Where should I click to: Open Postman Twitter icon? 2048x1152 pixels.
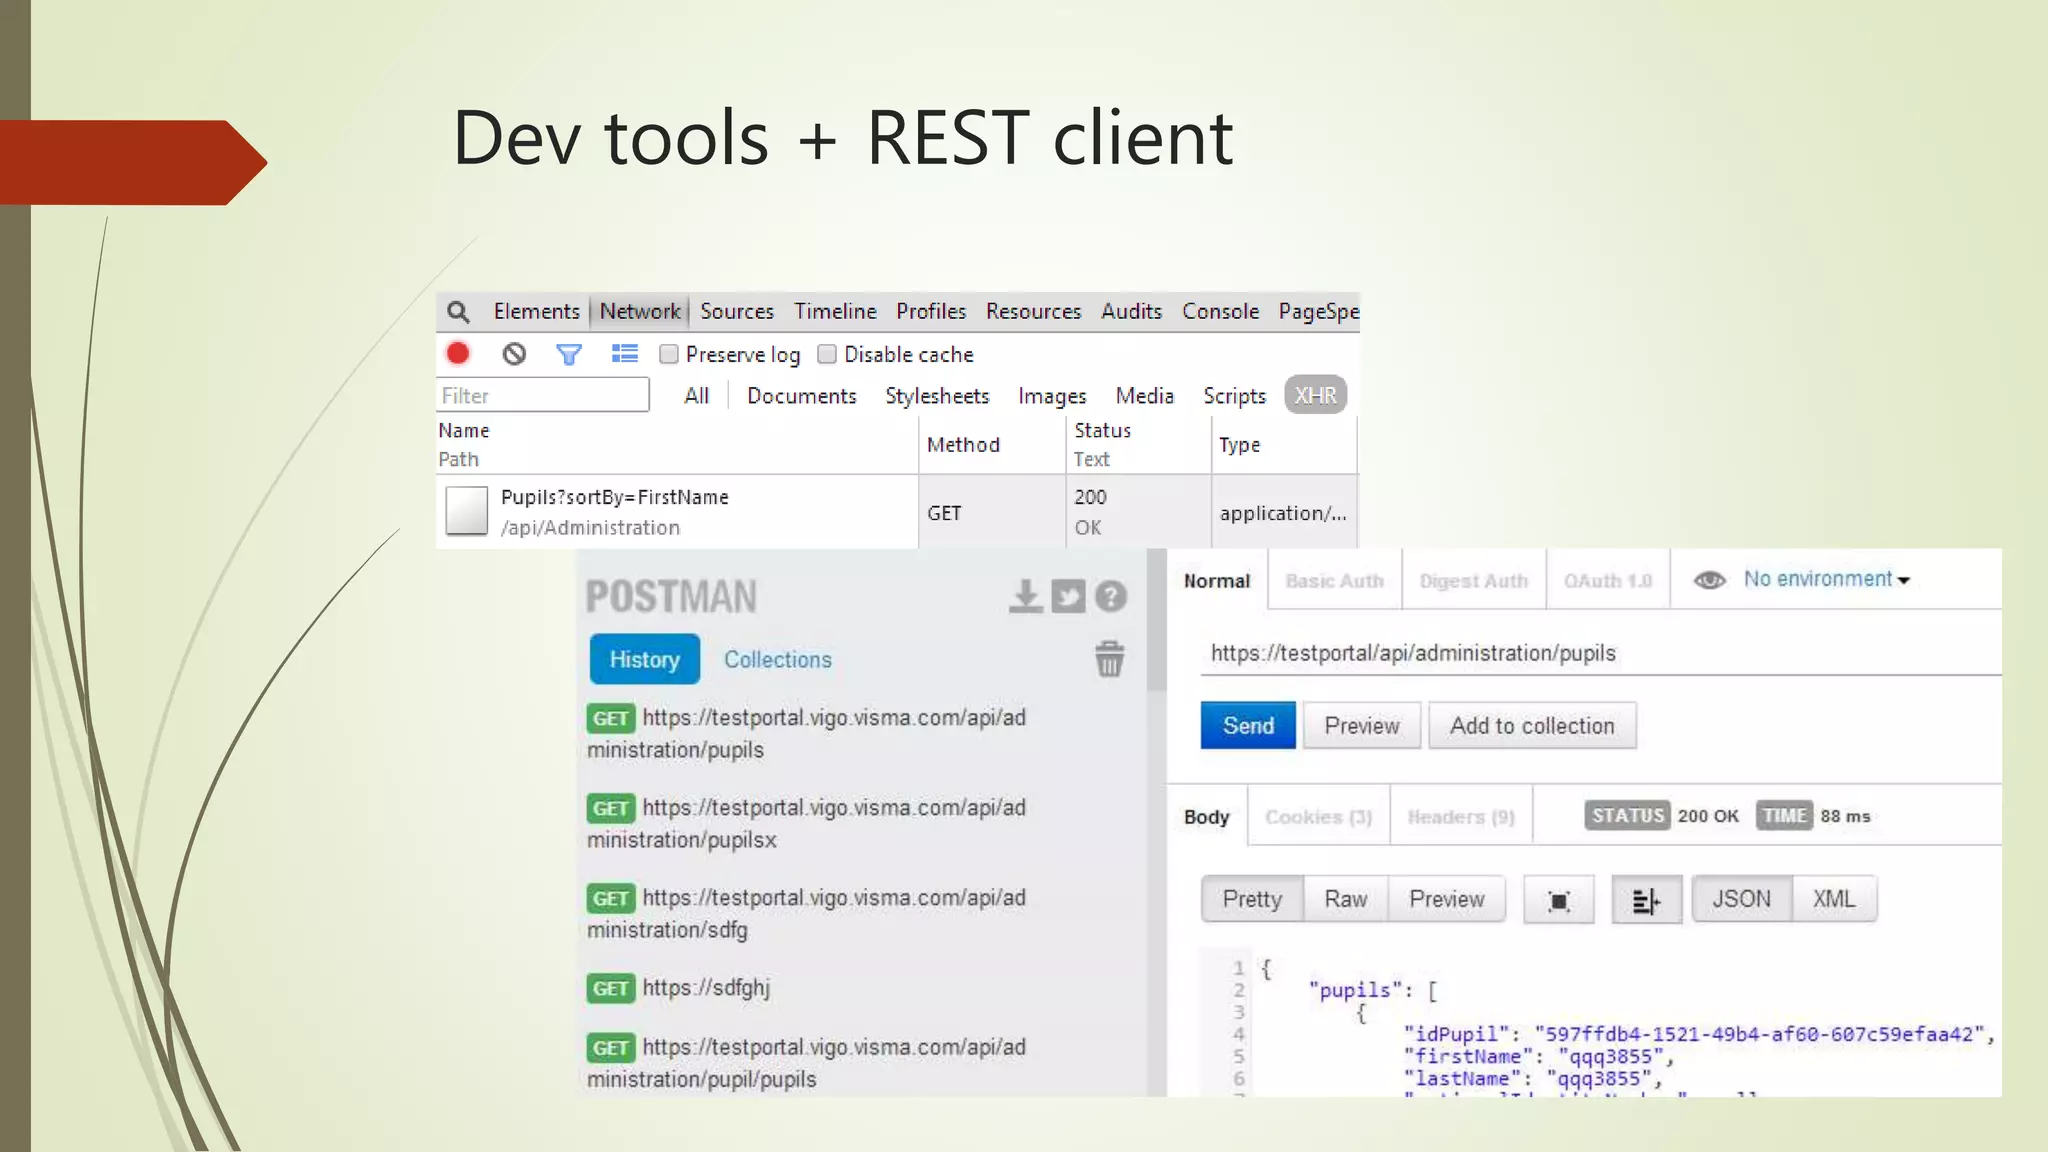pyautogui.click(x=1068, y=596)
